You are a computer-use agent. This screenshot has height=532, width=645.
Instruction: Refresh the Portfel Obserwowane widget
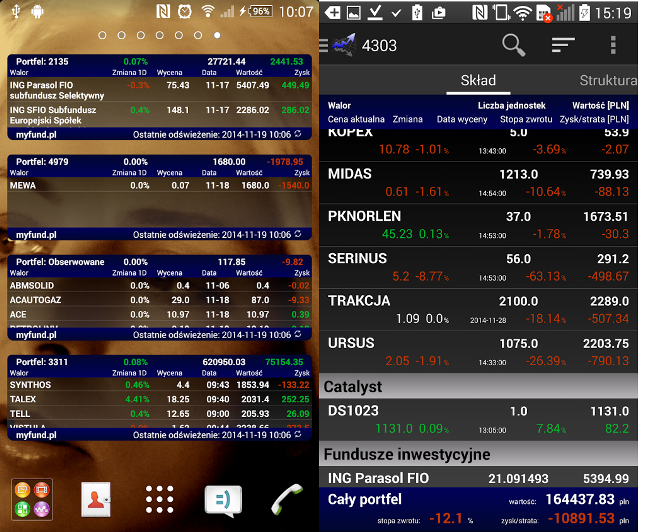[x=298, y=334]
